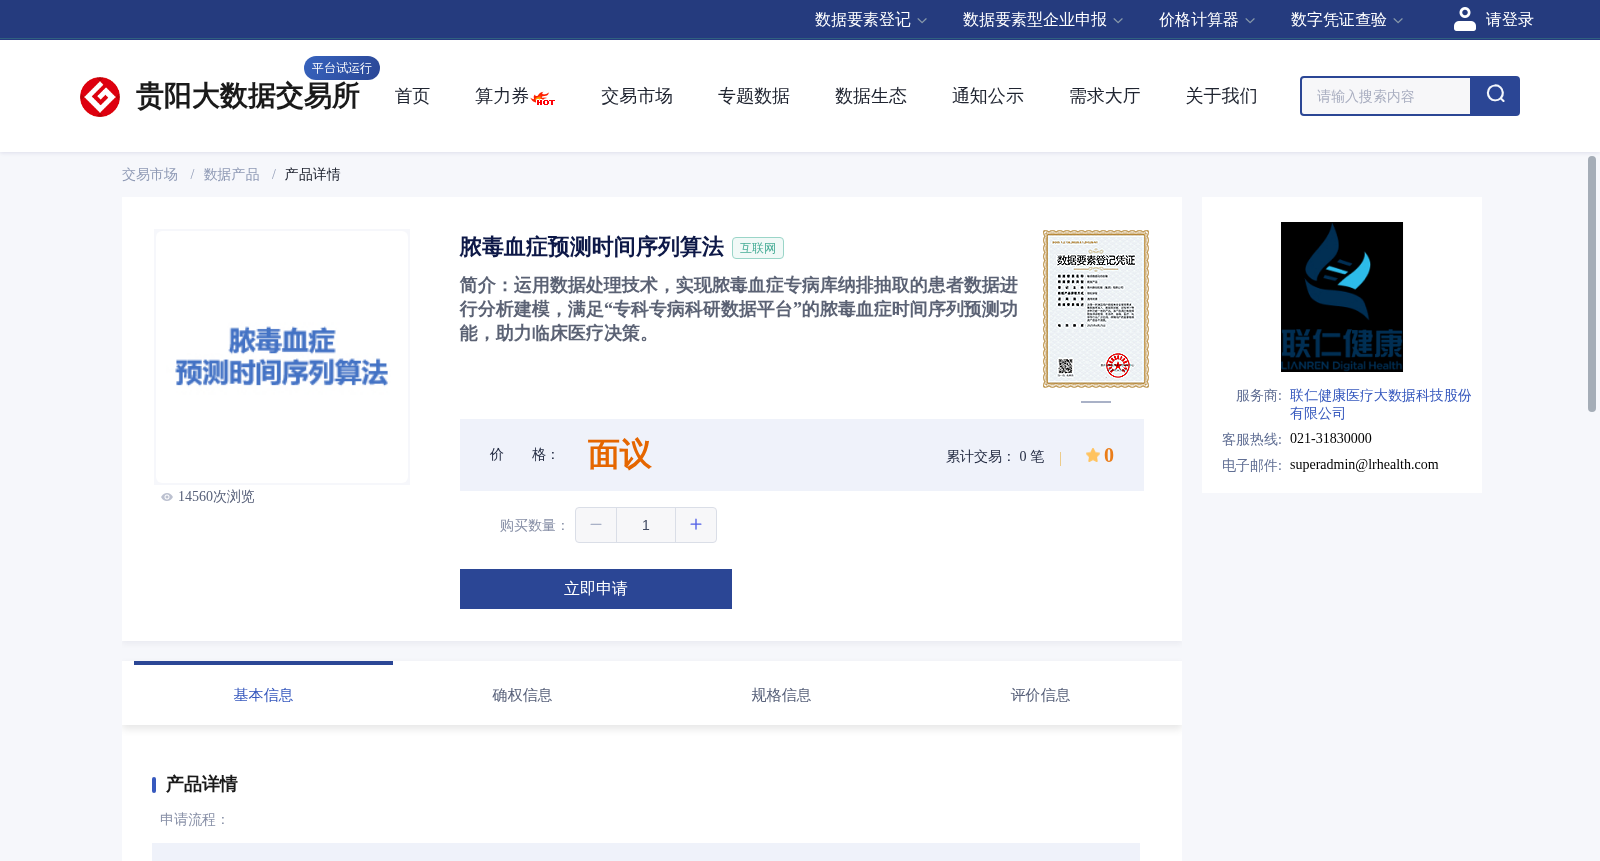Click the 产品详情 section heading

coord(201,784)
